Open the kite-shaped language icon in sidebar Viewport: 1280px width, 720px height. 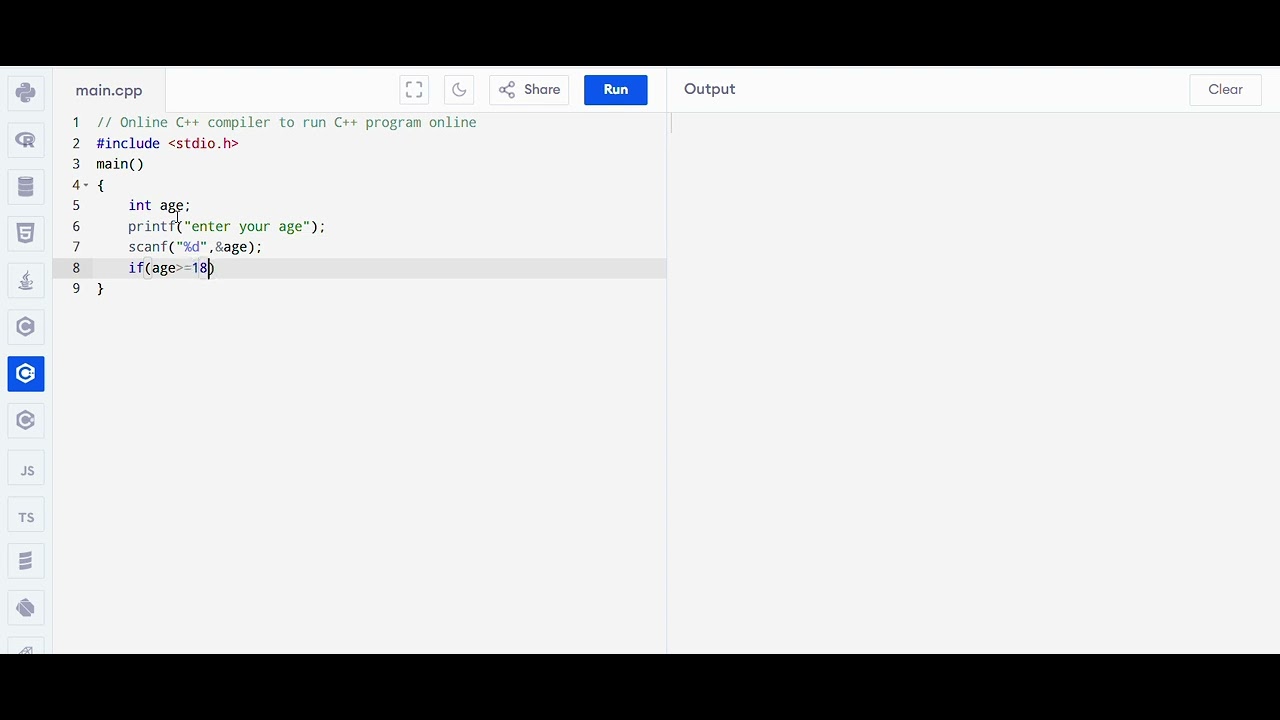click(x=26, y=607)
